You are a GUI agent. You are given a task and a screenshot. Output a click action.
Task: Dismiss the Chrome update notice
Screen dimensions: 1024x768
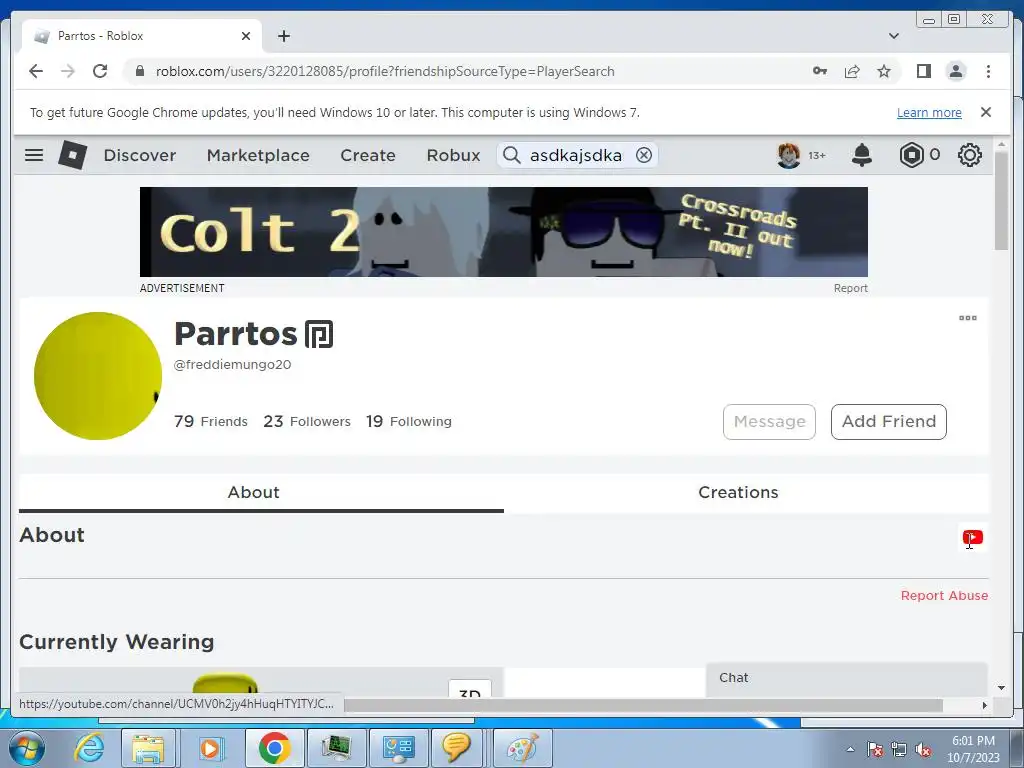[x=985, y=112]
